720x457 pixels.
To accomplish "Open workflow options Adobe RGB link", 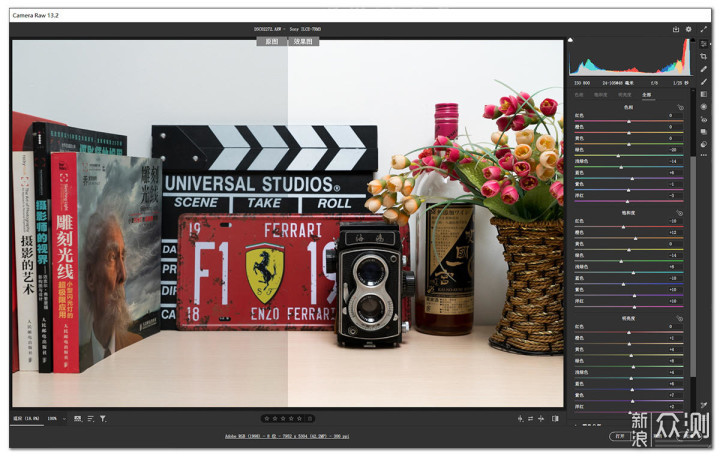I will coord(287,436).
